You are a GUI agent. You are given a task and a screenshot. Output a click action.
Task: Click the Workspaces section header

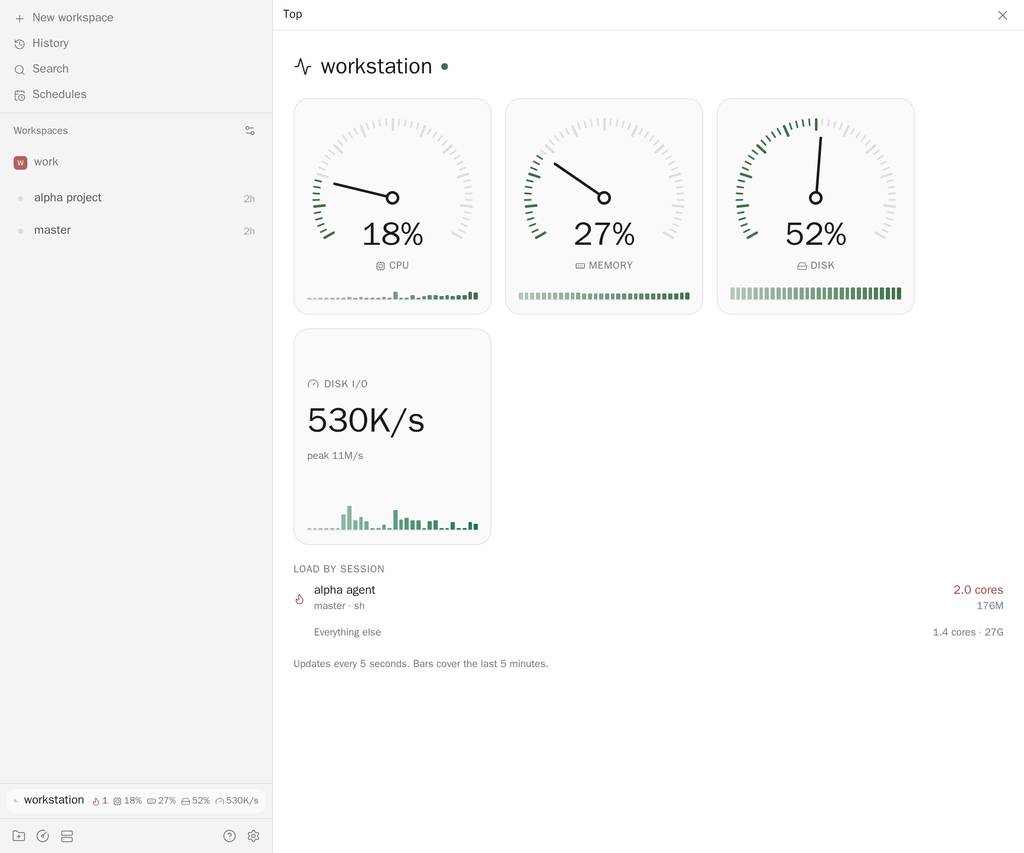click(40, 131)
